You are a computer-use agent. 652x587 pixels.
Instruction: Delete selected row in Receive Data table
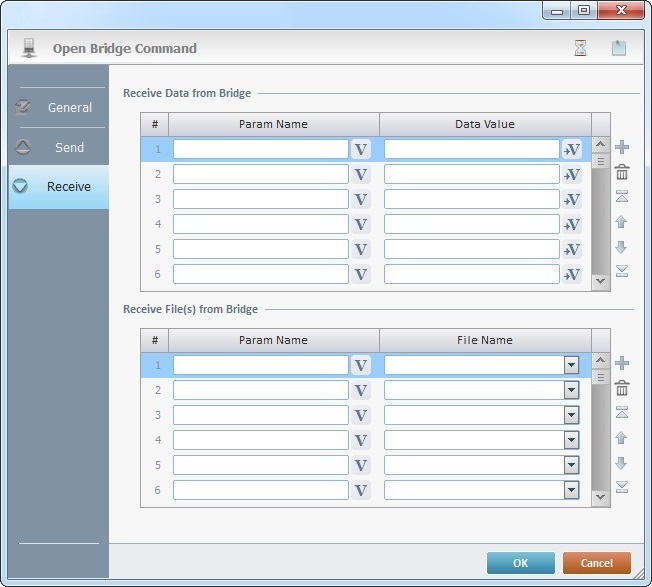click(x=622, y=172)
